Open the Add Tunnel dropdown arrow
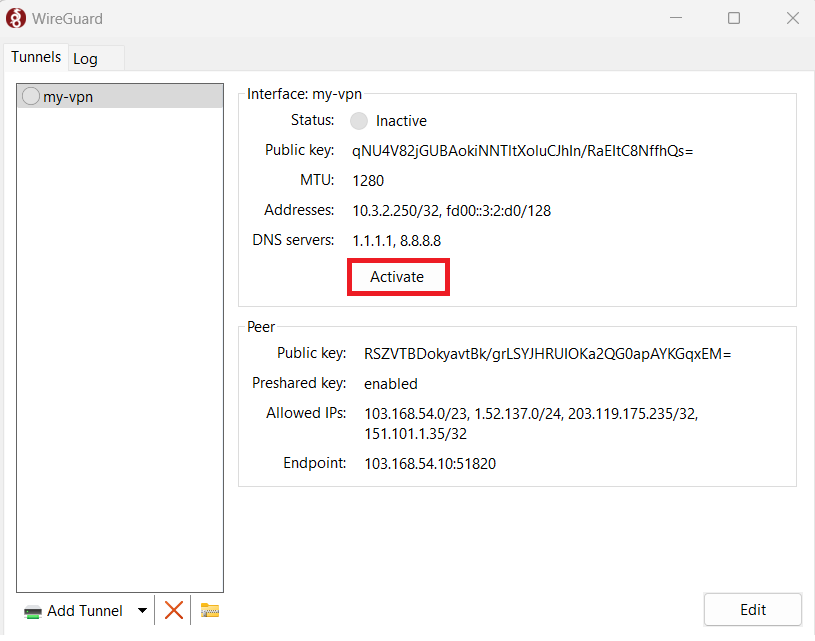 (x=142, y=610)
